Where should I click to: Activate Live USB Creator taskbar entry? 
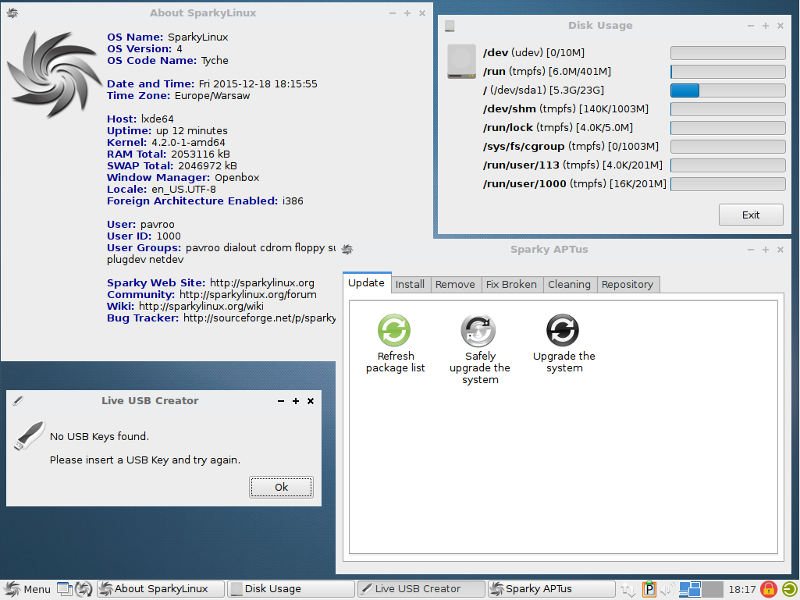pos(421,589)
